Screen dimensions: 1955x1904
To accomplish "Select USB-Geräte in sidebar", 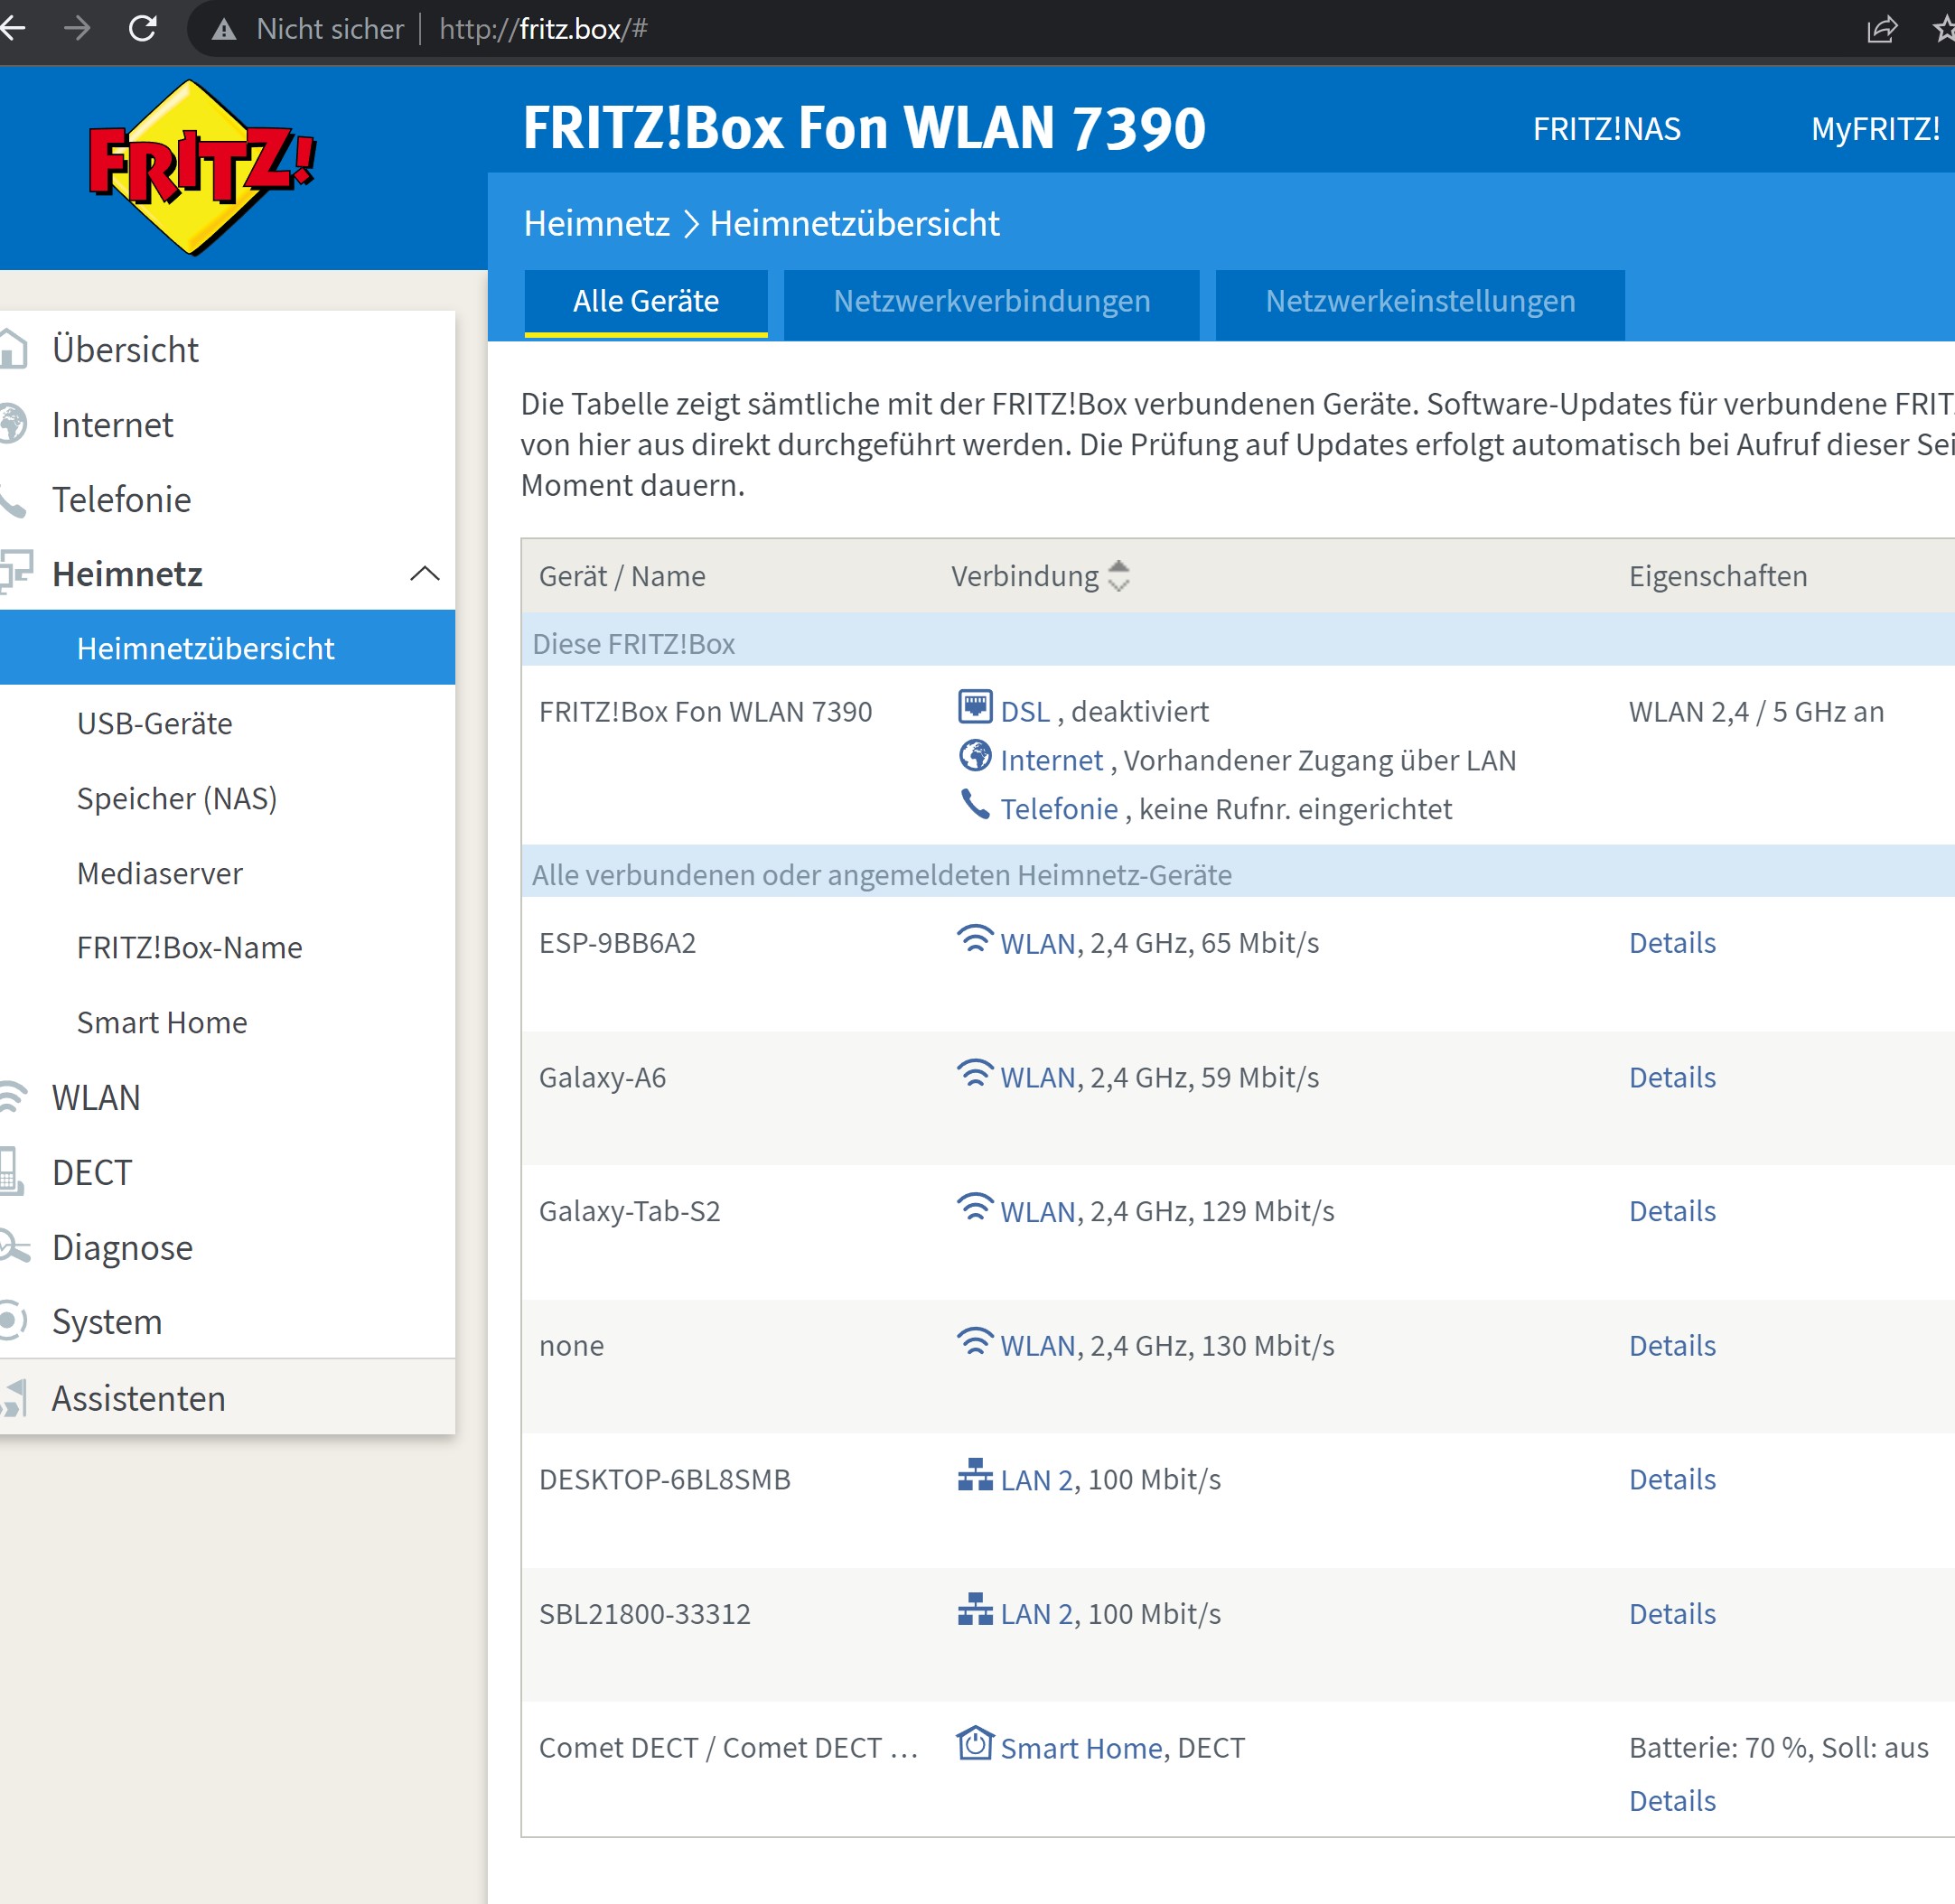I will tap(155, 723).
